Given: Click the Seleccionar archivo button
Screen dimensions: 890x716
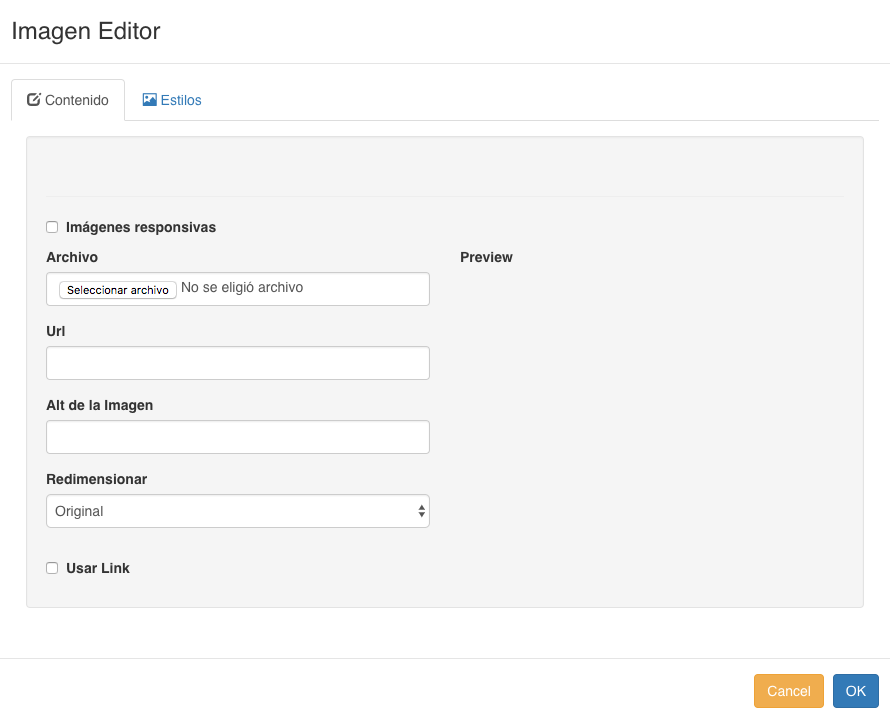Looking at the screenshot, I should point(117,290).
